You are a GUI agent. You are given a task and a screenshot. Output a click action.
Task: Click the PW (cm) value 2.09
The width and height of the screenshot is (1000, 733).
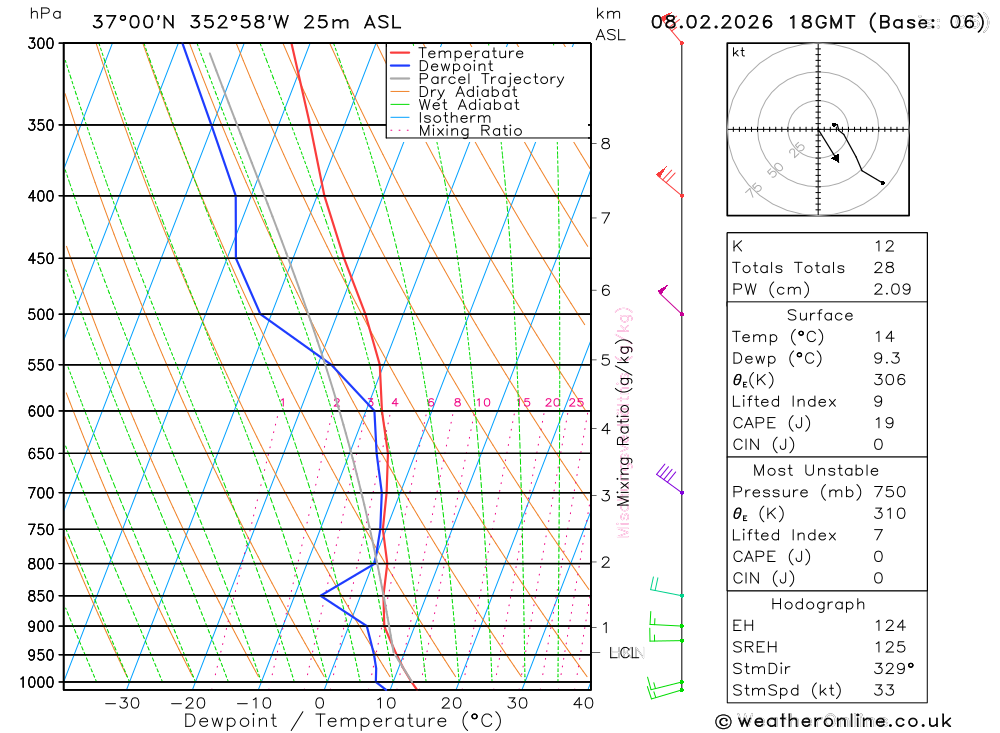[x=892, y=290]
